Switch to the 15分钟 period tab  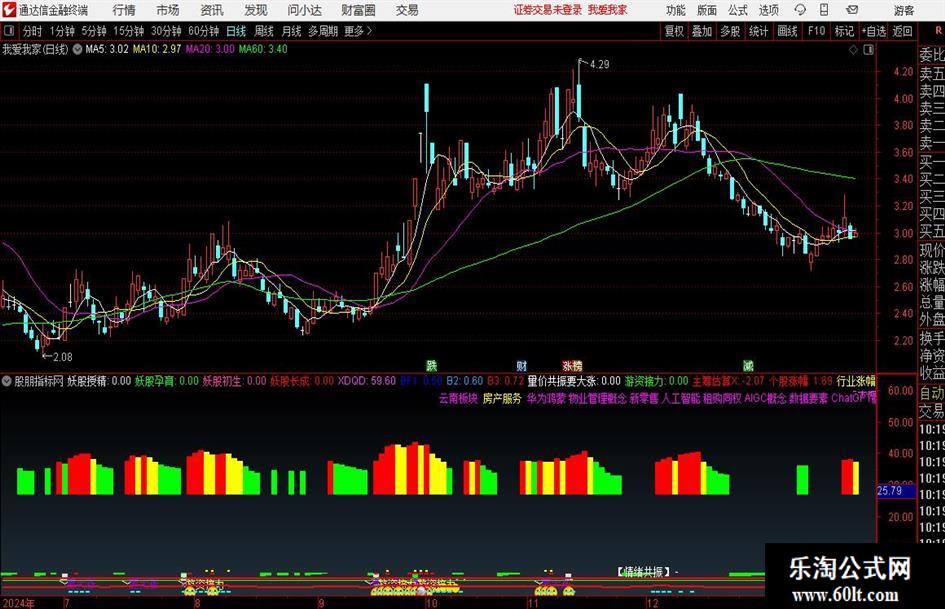tap(128, 31)
